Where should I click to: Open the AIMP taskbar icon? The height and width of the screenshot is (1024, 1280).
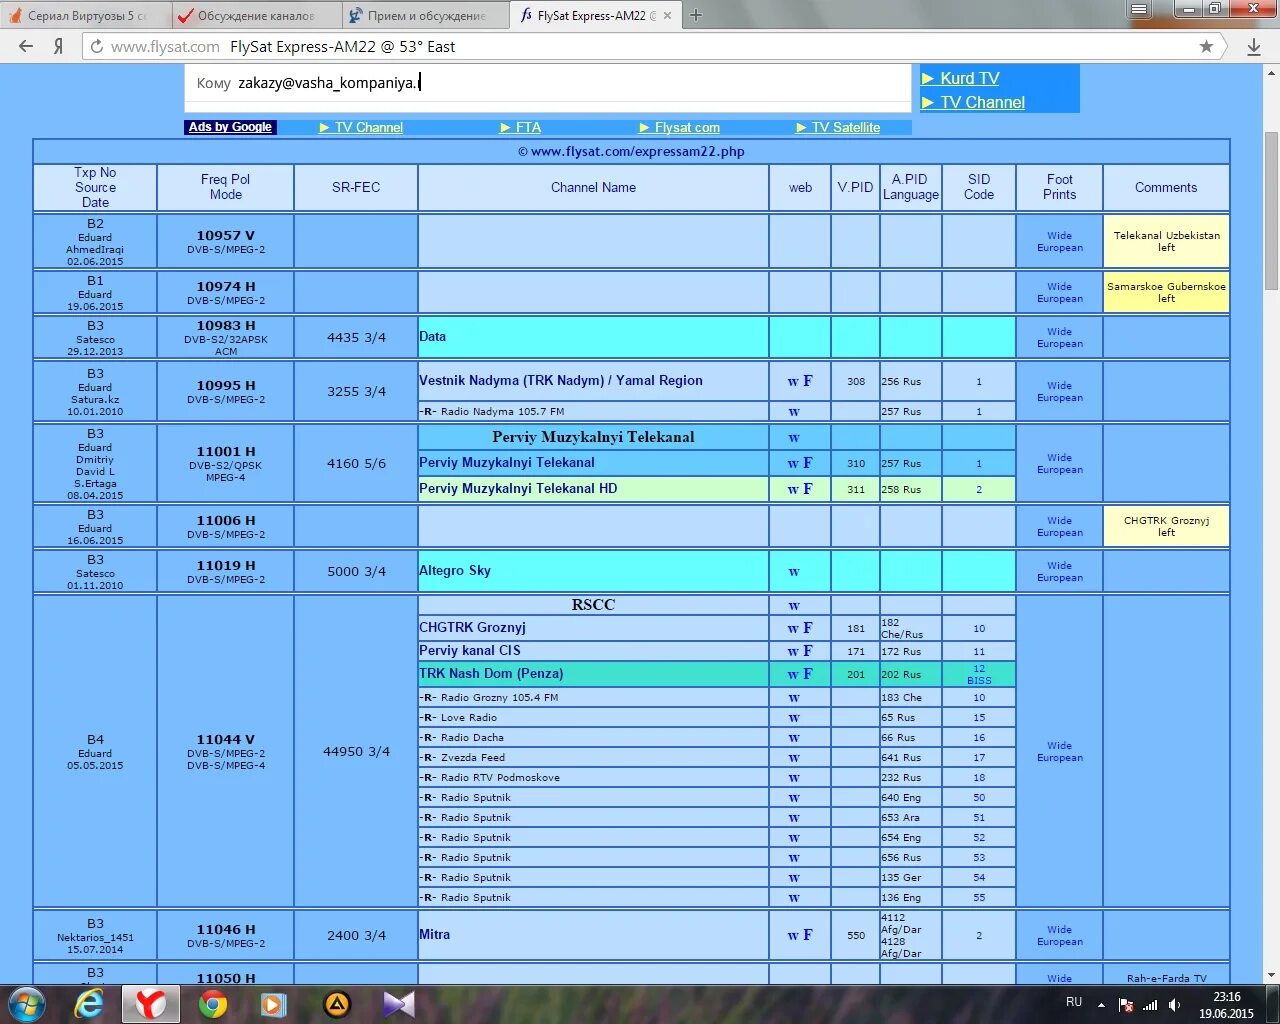click(337, 1004)
